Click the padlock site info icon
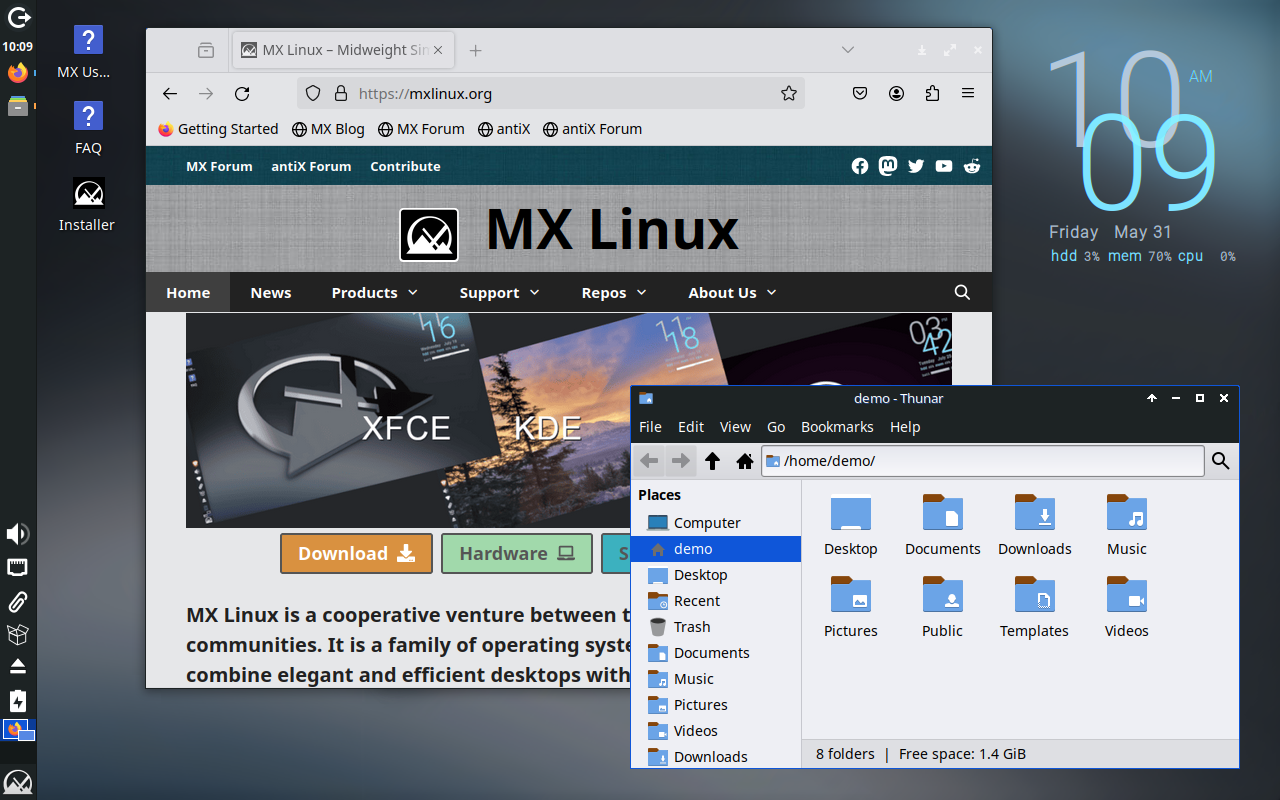This screenshot has height=800, width=1280. click(x=340, y=93)
